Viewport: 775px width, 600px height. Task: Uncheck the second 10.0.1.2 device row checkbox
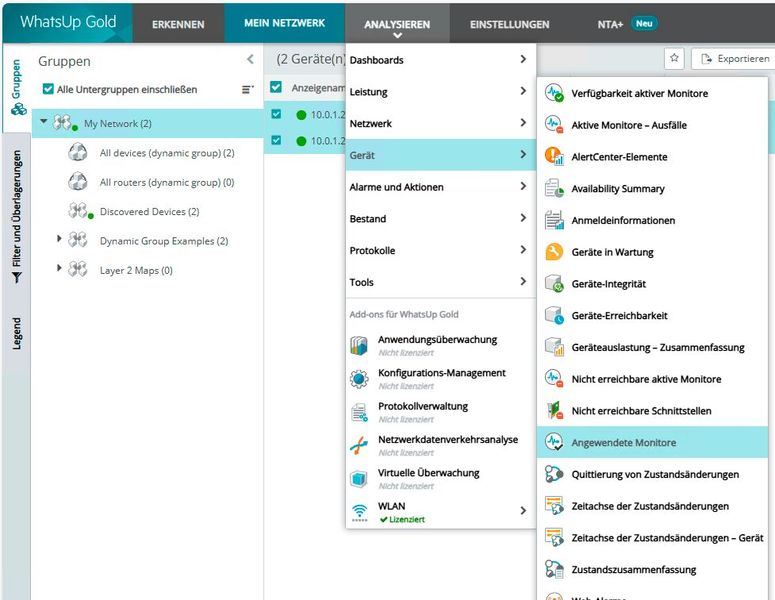click(x=276, y=140)
